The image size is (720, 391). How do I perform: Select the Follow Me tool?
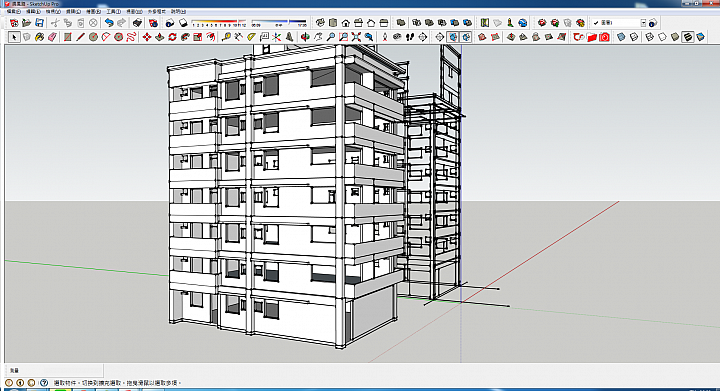click(185, 37)
